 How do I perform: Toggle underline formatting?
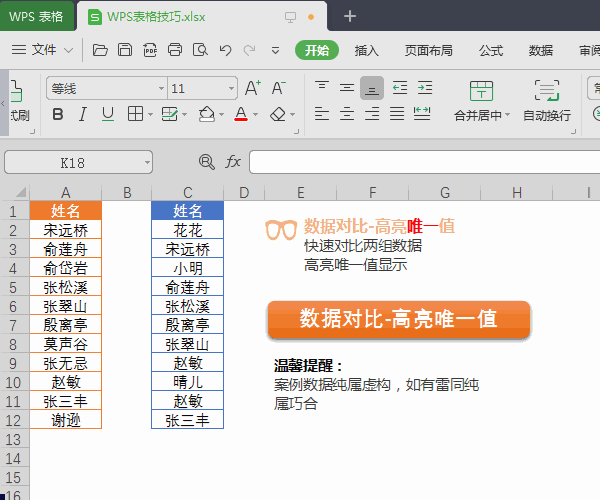108,114
